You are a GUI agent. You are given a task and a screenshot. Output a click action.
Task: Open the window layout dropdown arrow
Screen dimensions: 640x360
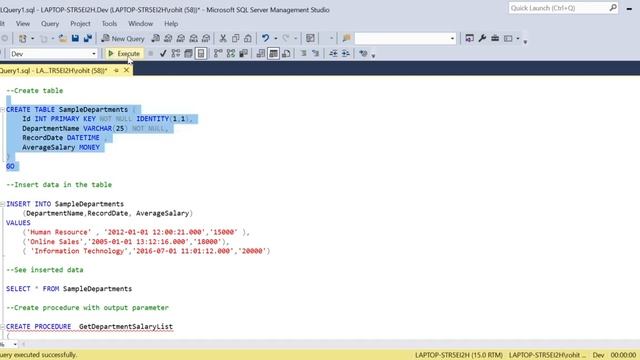[518, 38]
